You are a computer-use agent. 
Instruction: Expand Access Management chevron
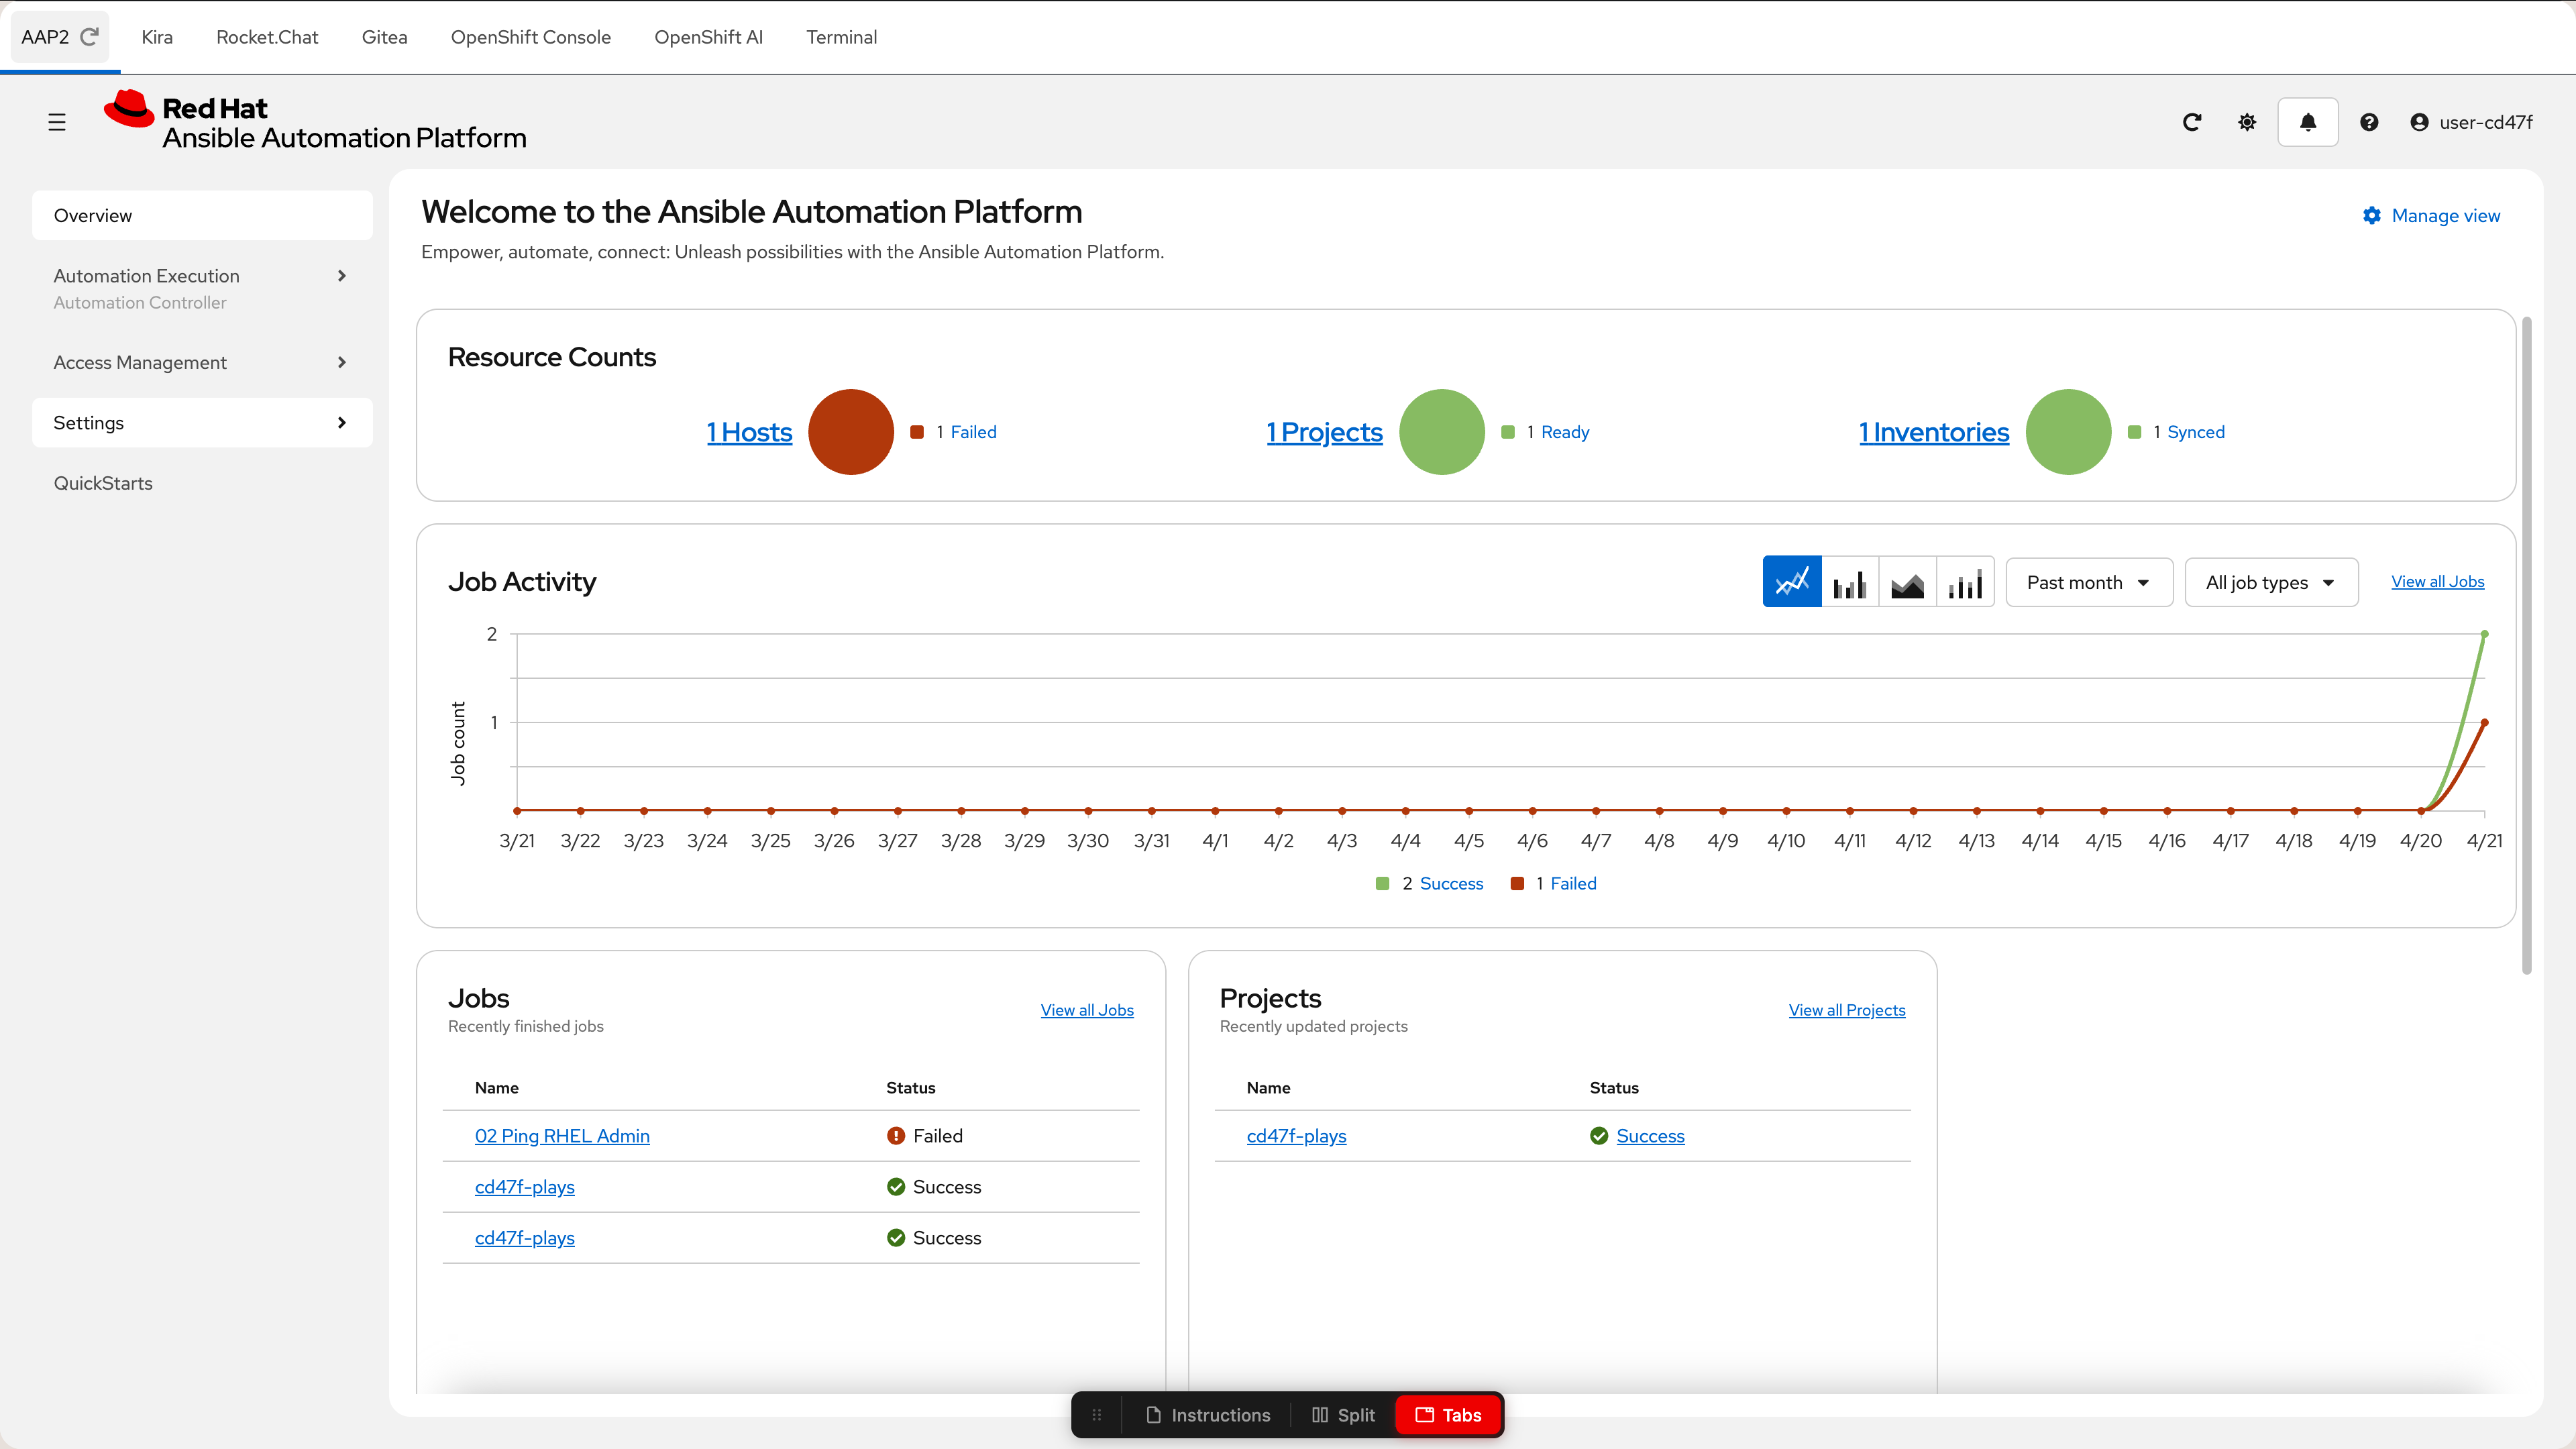click(342, 362)
